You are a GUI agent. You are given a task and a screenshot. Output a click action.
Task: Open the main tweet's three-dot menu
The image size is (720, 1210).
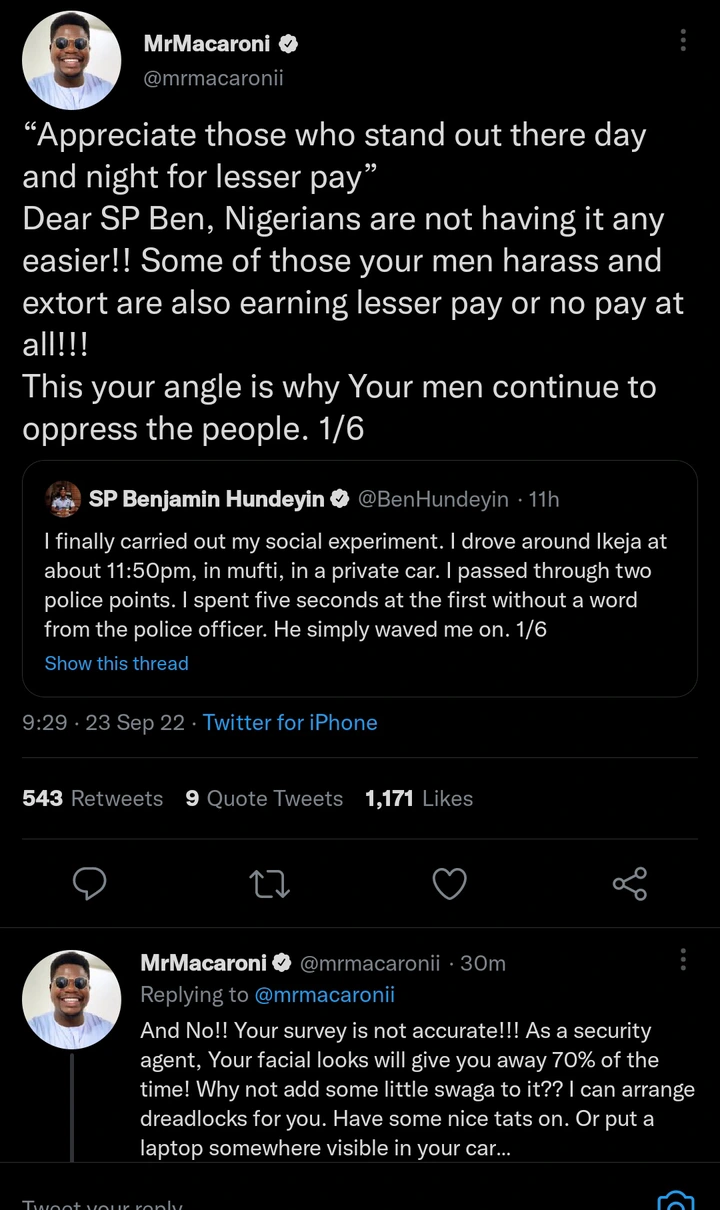click(683, 40)
